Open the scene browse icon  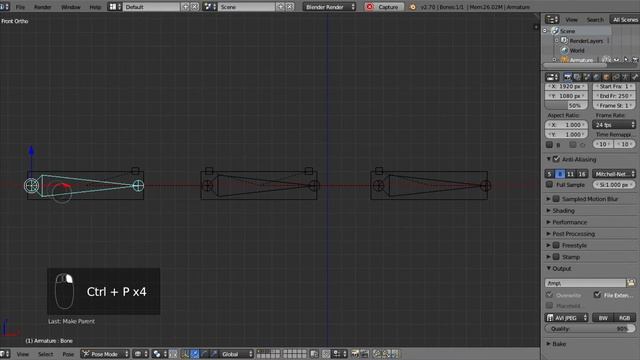pyautogui.click(x=209, y=7)
